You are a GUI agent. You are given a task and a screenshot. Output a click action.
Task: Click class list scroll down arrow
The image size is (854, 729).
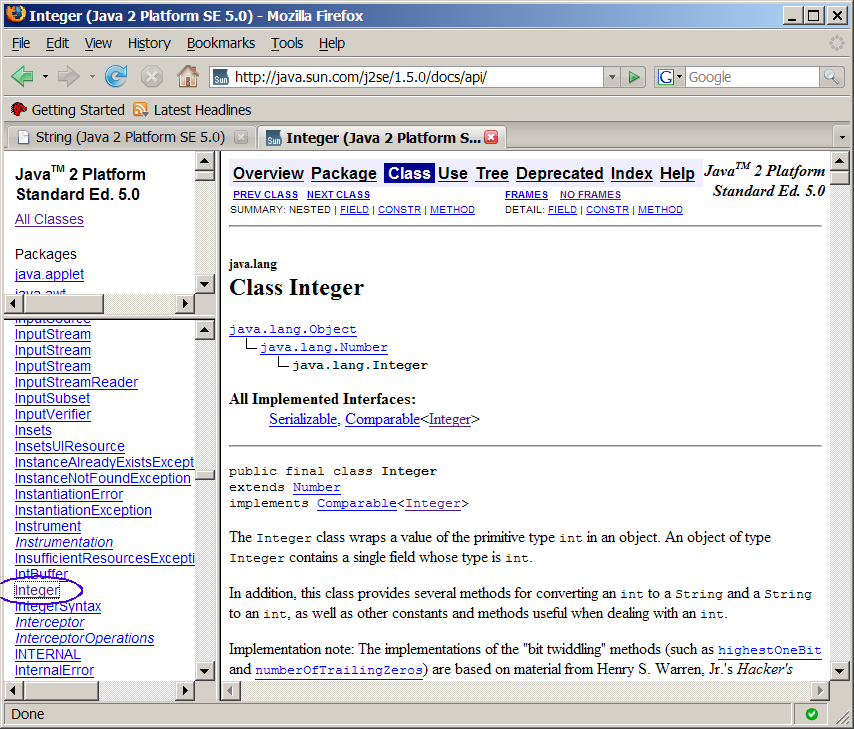click(205, 670)
